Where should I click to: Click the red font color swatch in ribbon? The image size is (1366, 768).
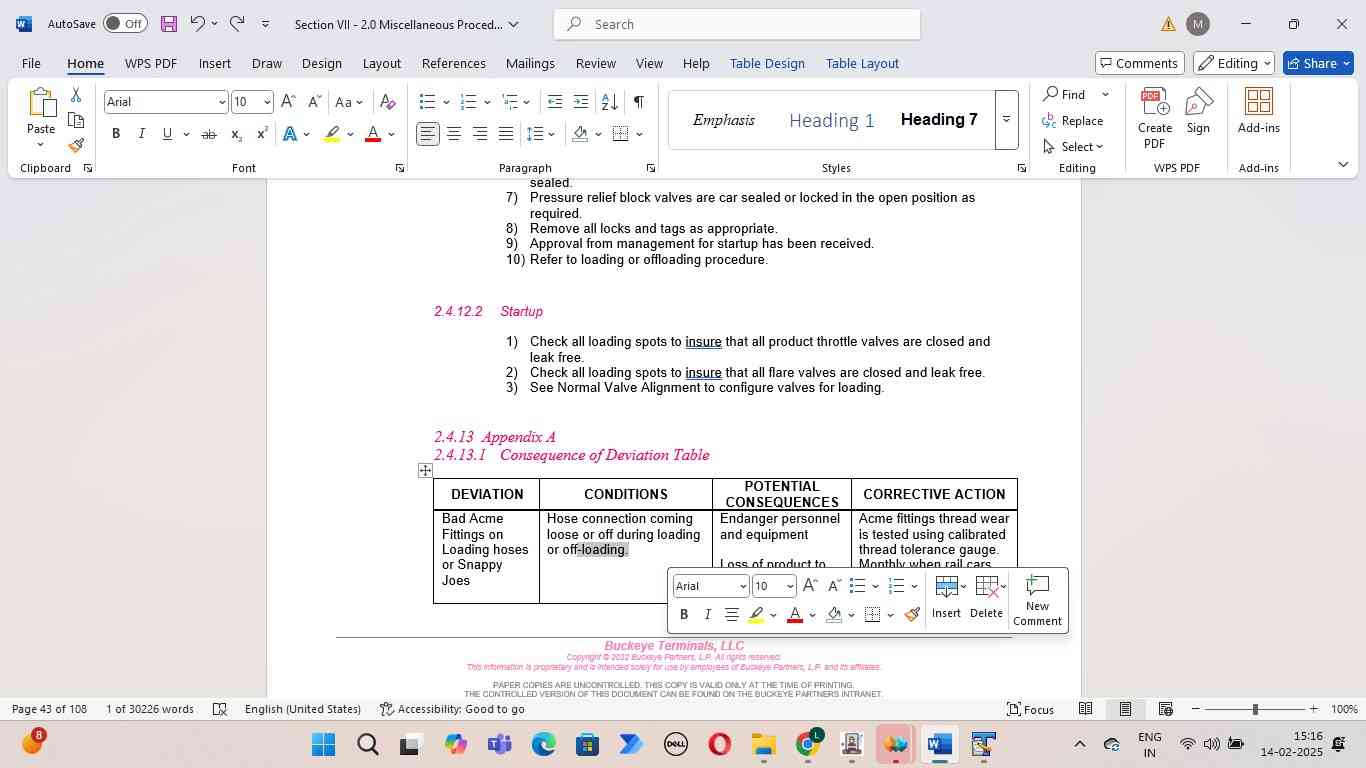[x=373, y=134]
